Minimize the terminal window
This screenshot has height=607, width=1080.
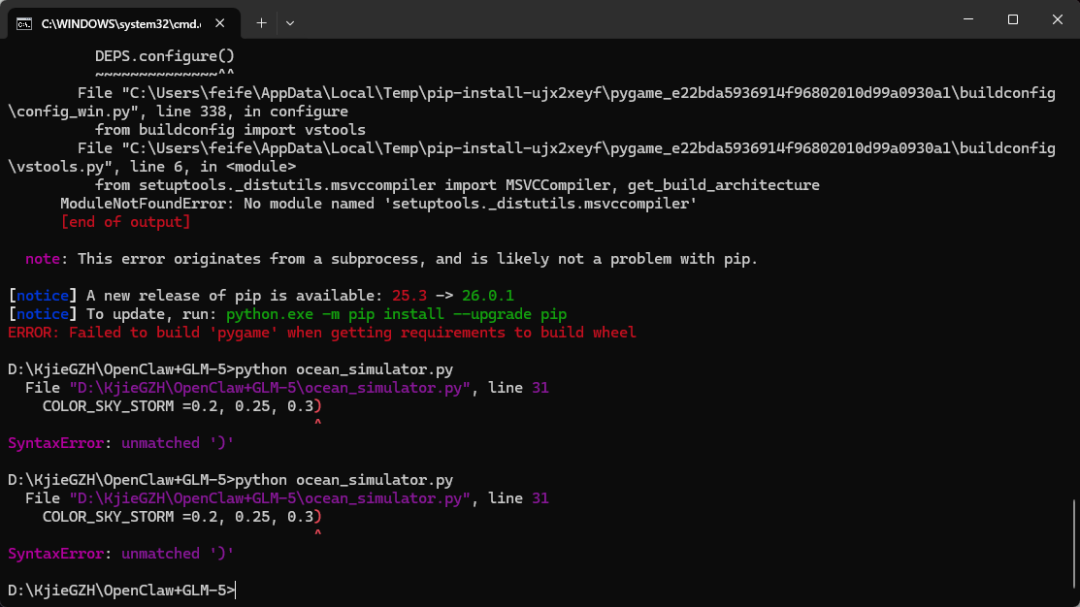pos(968,19)
